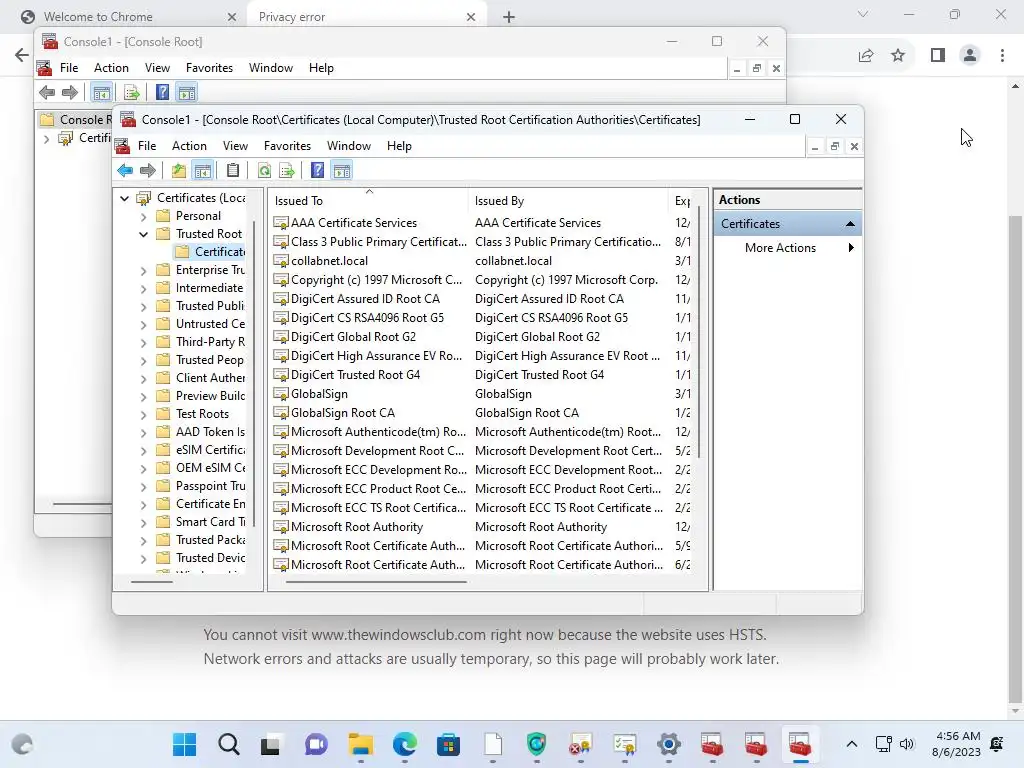Open File menu in the front console window
1024x768 pixels.
(x=147, y=146)
